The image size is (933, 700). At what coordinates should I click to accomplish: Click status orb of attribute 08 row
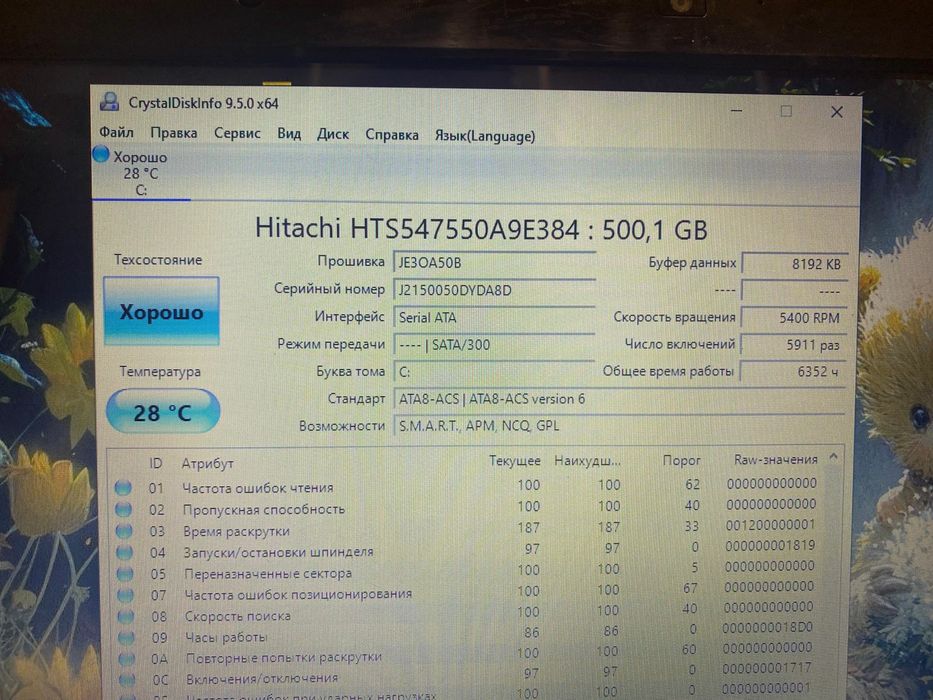[x=126, y=616]
